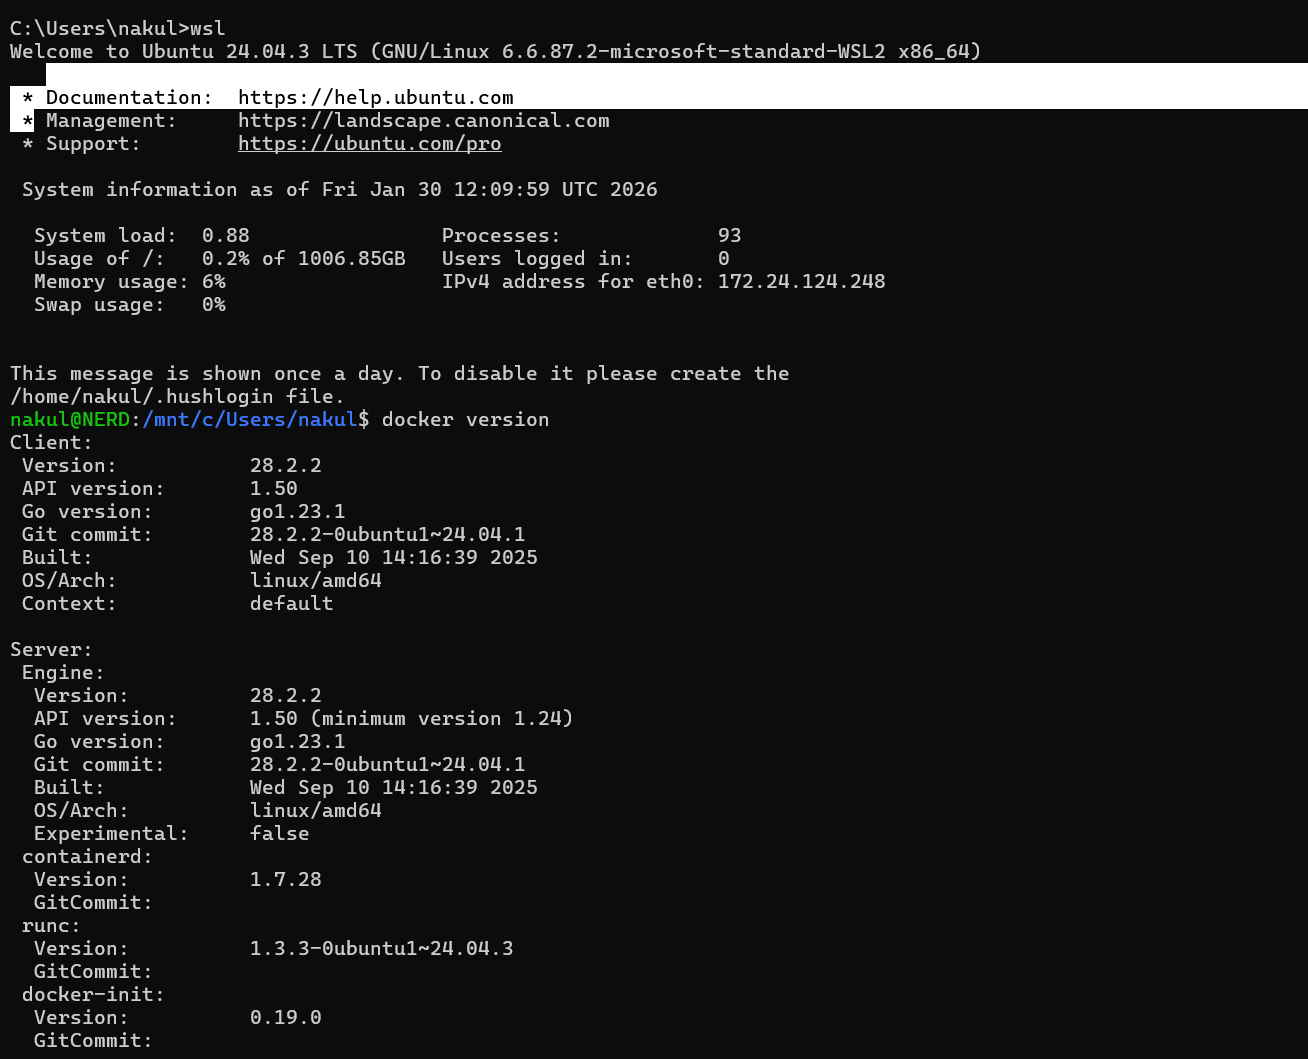The width and height of the screenshot is (1308, 1059).
Task: Click the OS/Arch linux/amd64 value
Action: [x=316, y=580]
